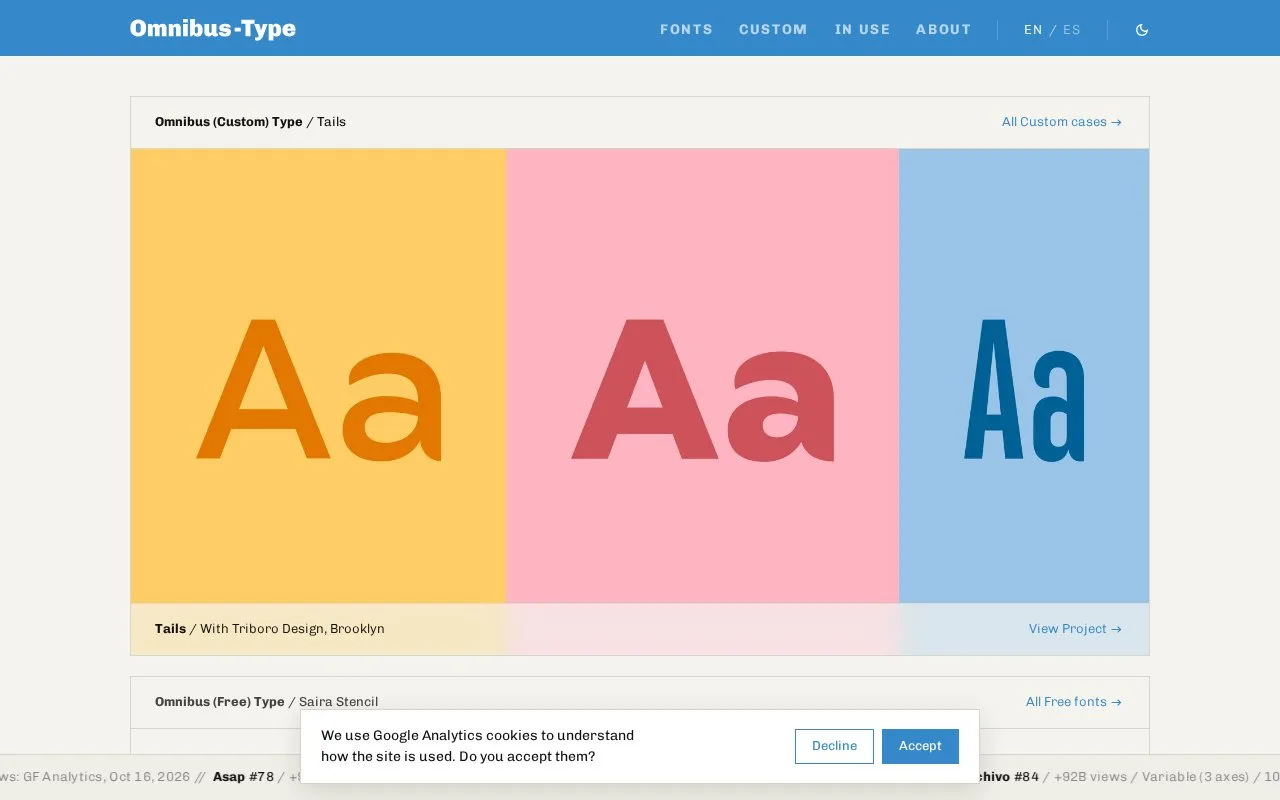Image resolution: width=1280 pixels, height=800 pixels.
Task: Click the "Omnibus (Custom) Type / Tails" heading
Action: [x=250, y=122]
